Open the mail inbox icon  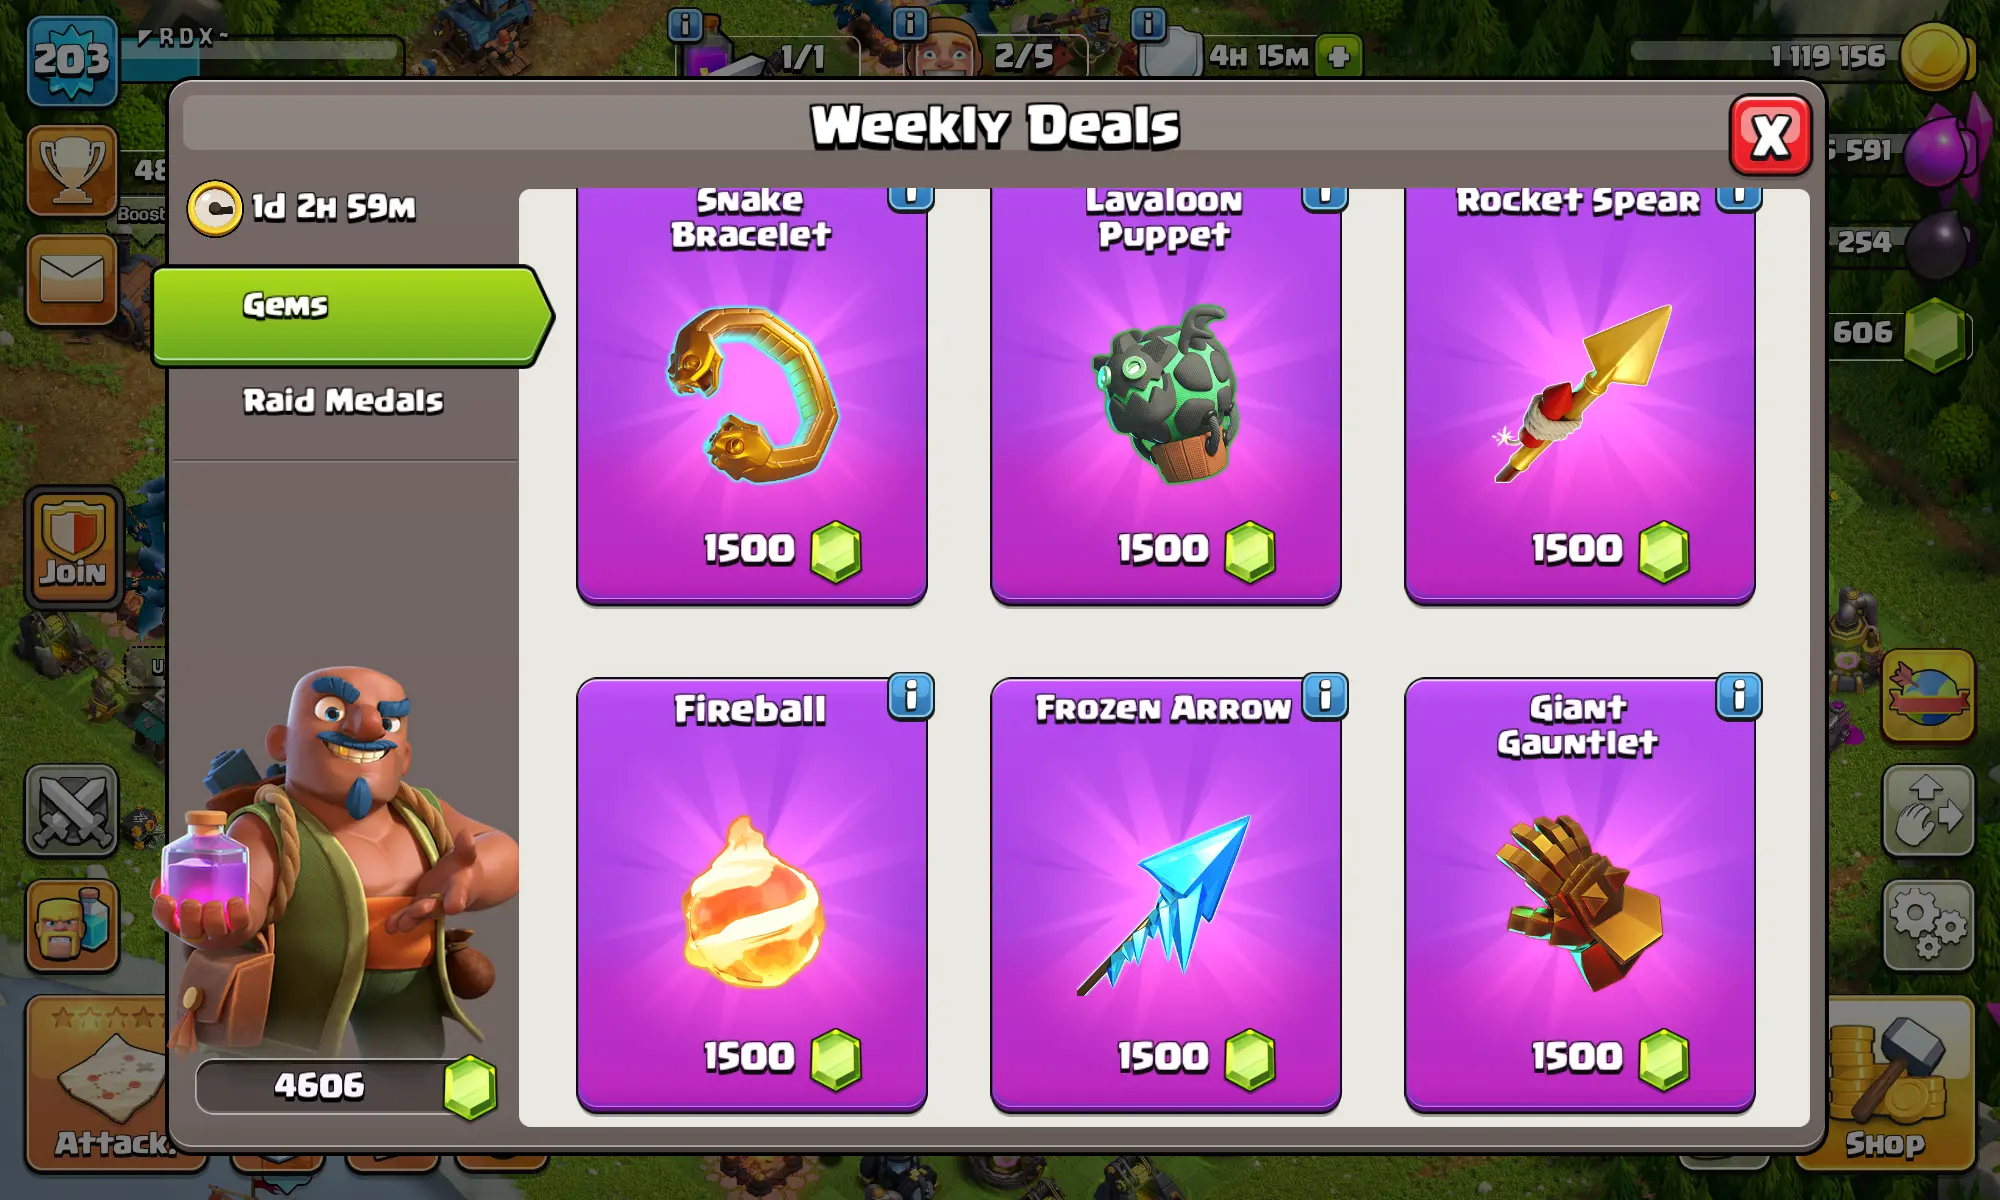[x=72, y=280]
